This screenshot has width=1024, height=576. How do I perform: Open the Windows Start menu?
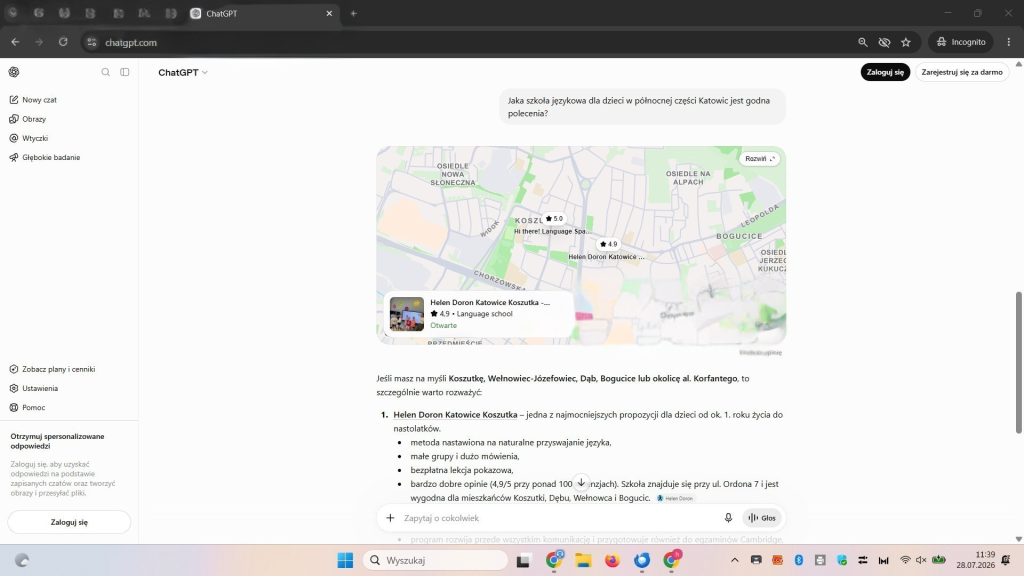(345, 560)
